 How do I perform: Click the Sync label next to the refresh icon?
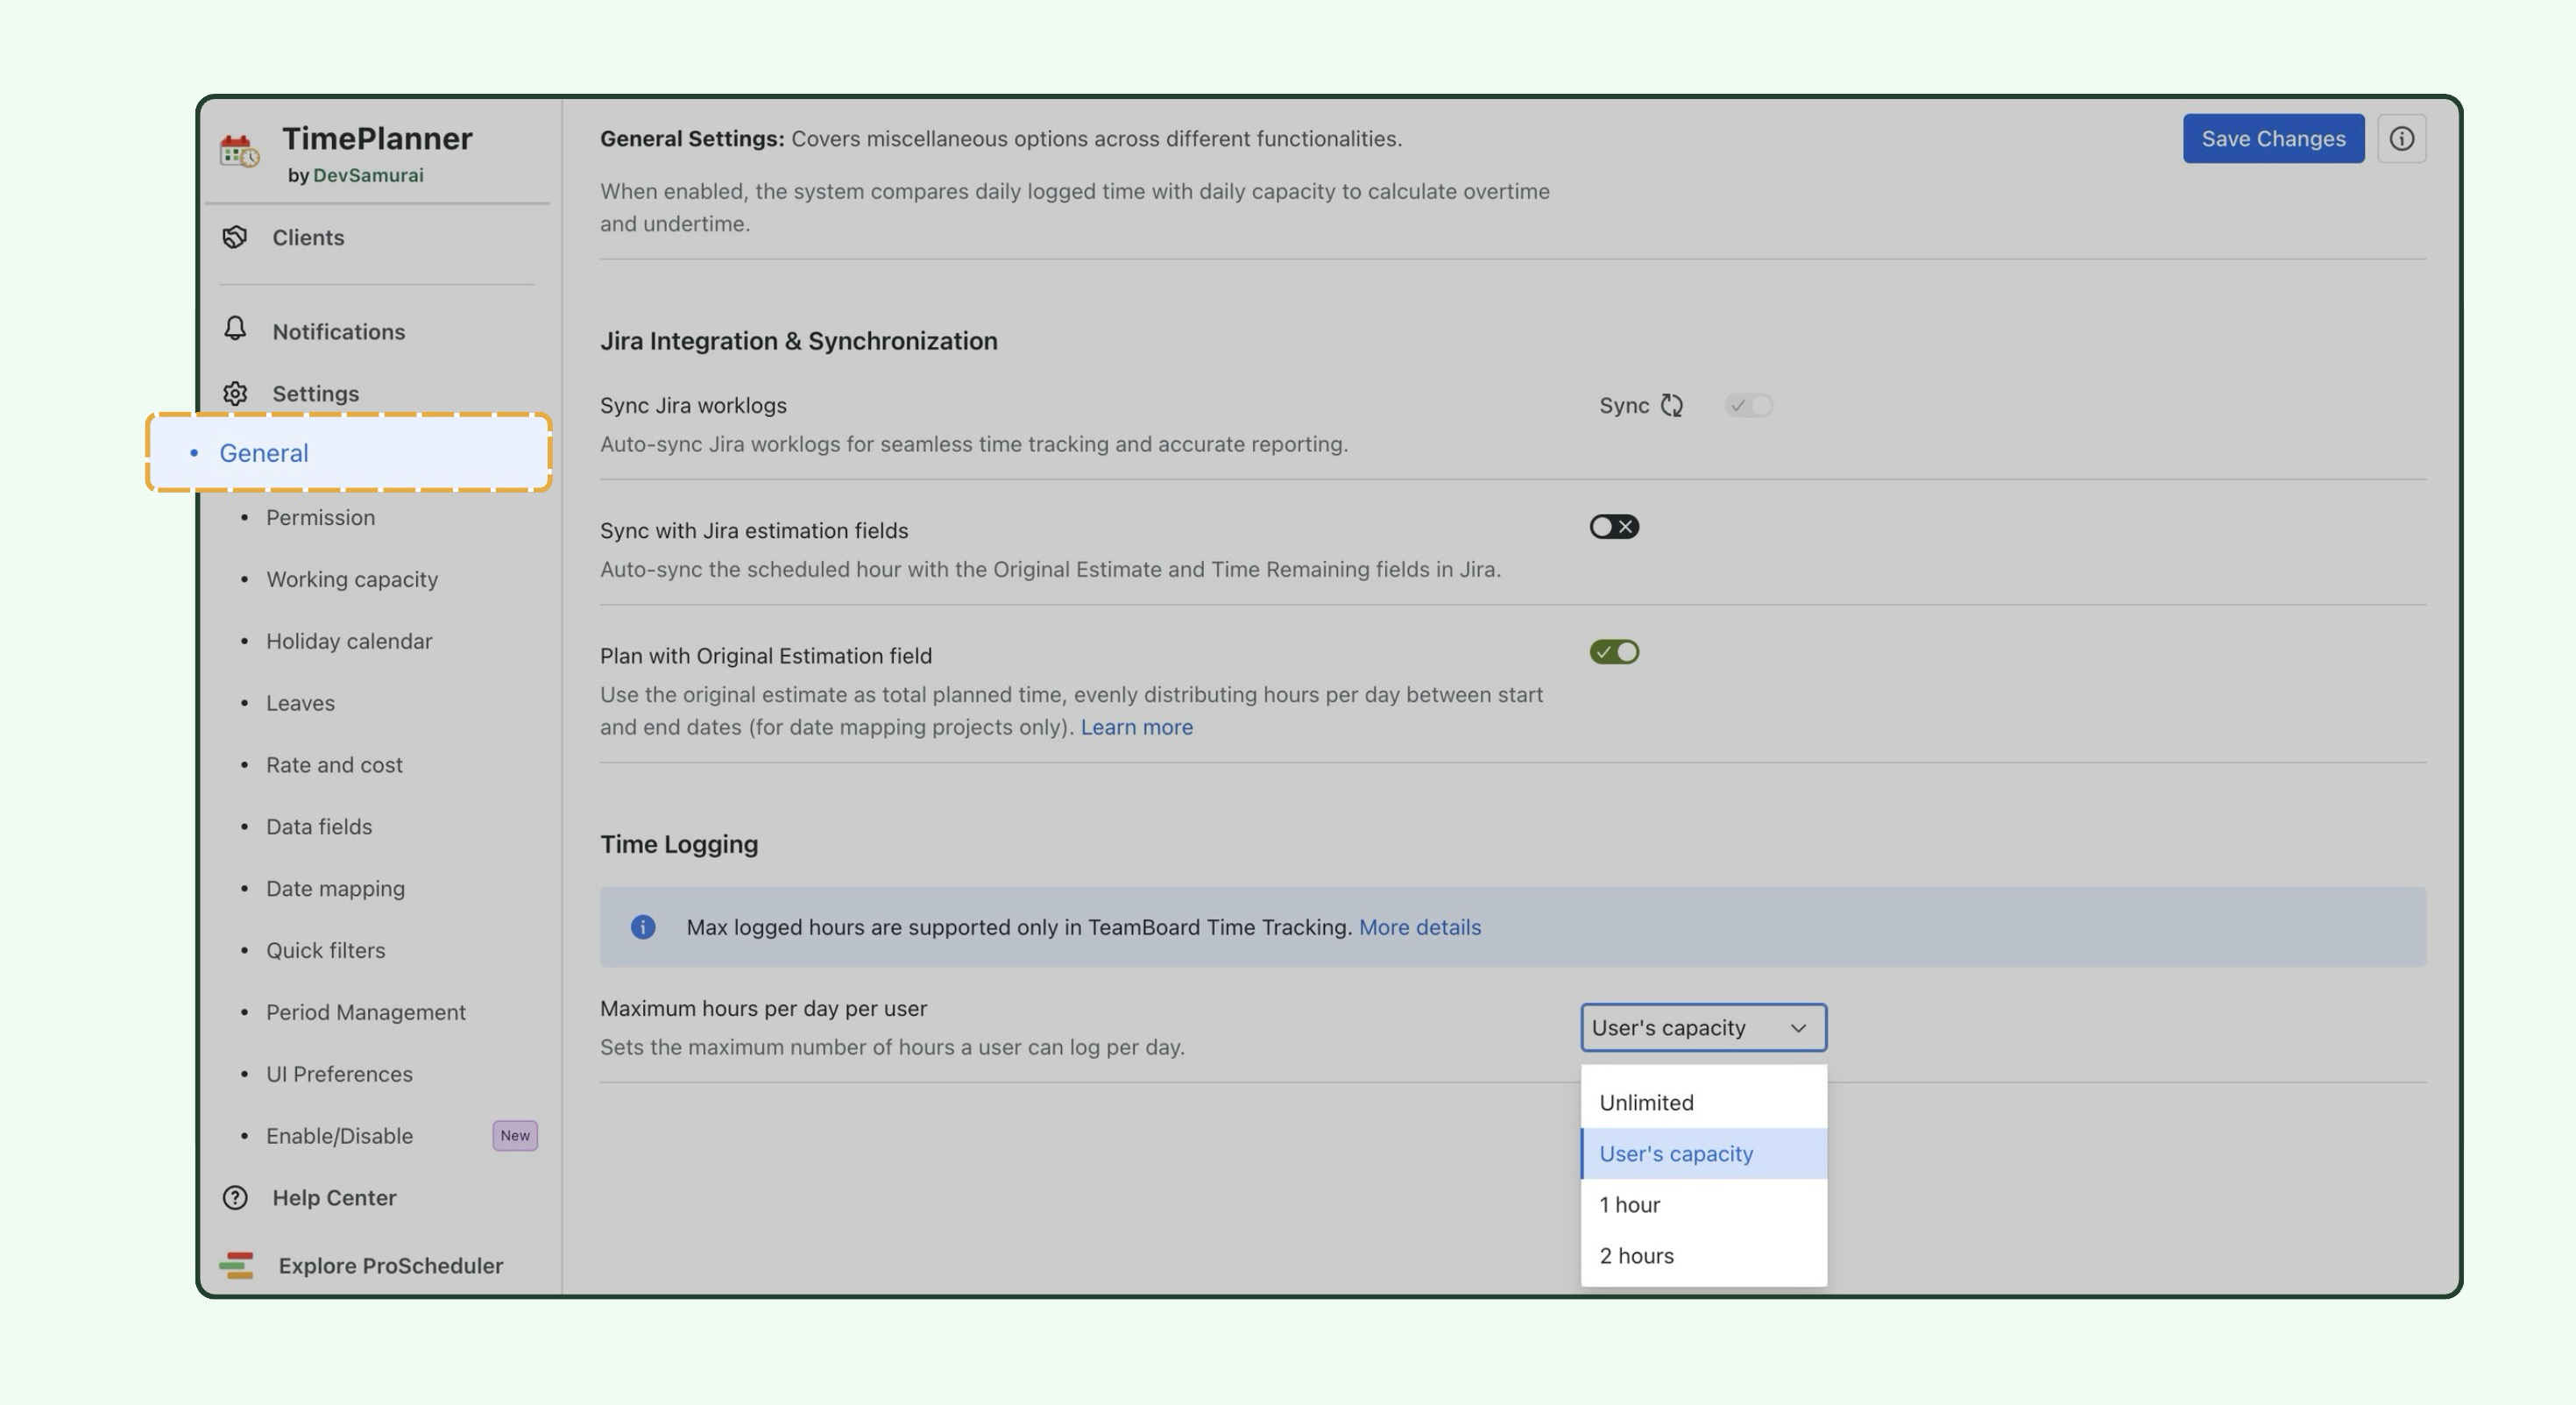coord(1624,405)
